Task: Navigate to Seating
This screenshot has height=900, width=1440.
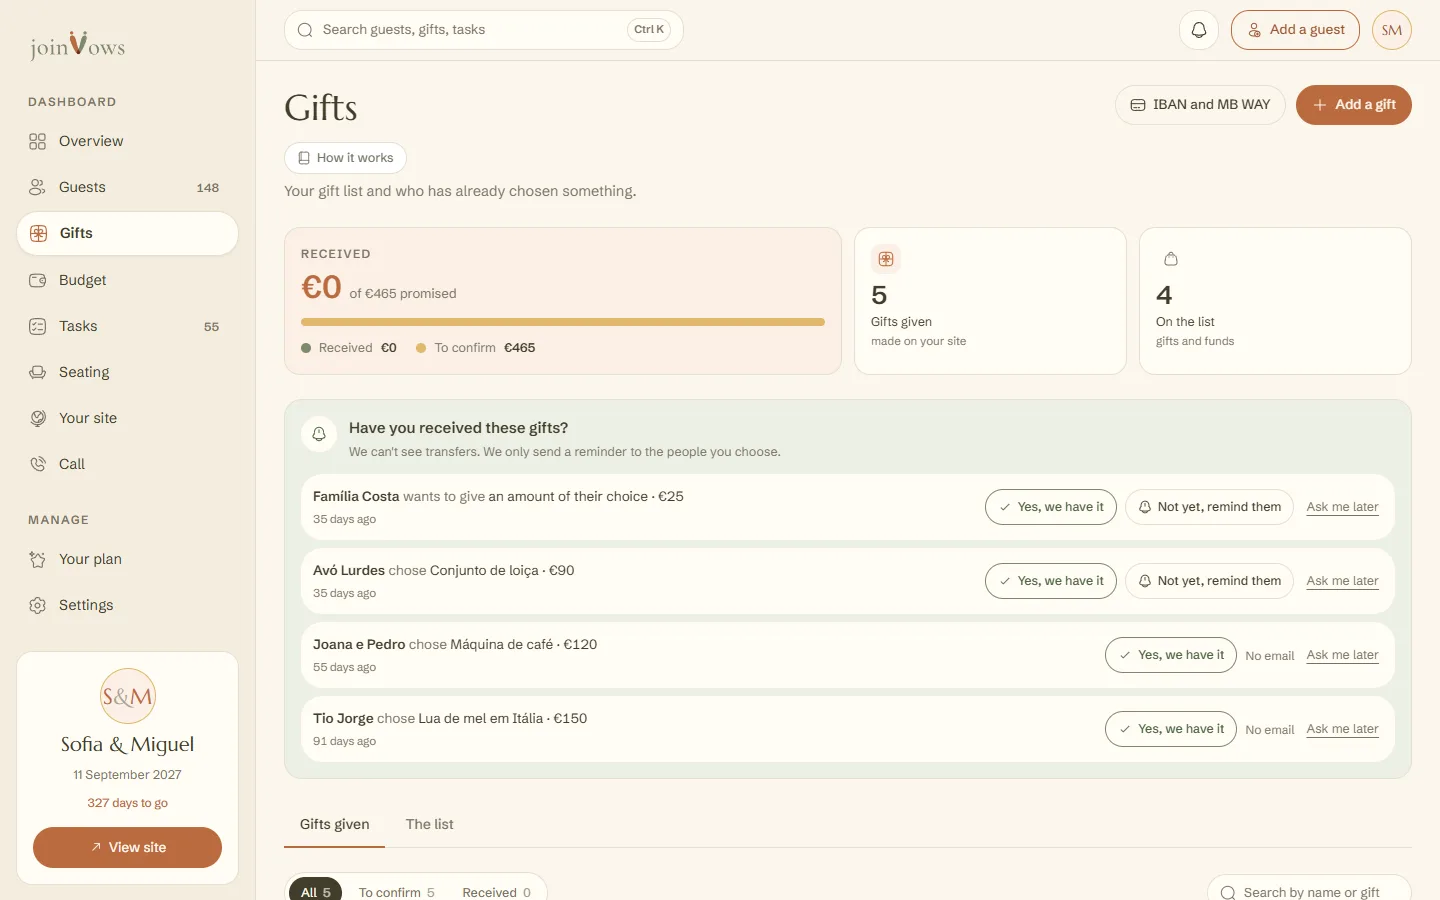Action: click(127, 372)
